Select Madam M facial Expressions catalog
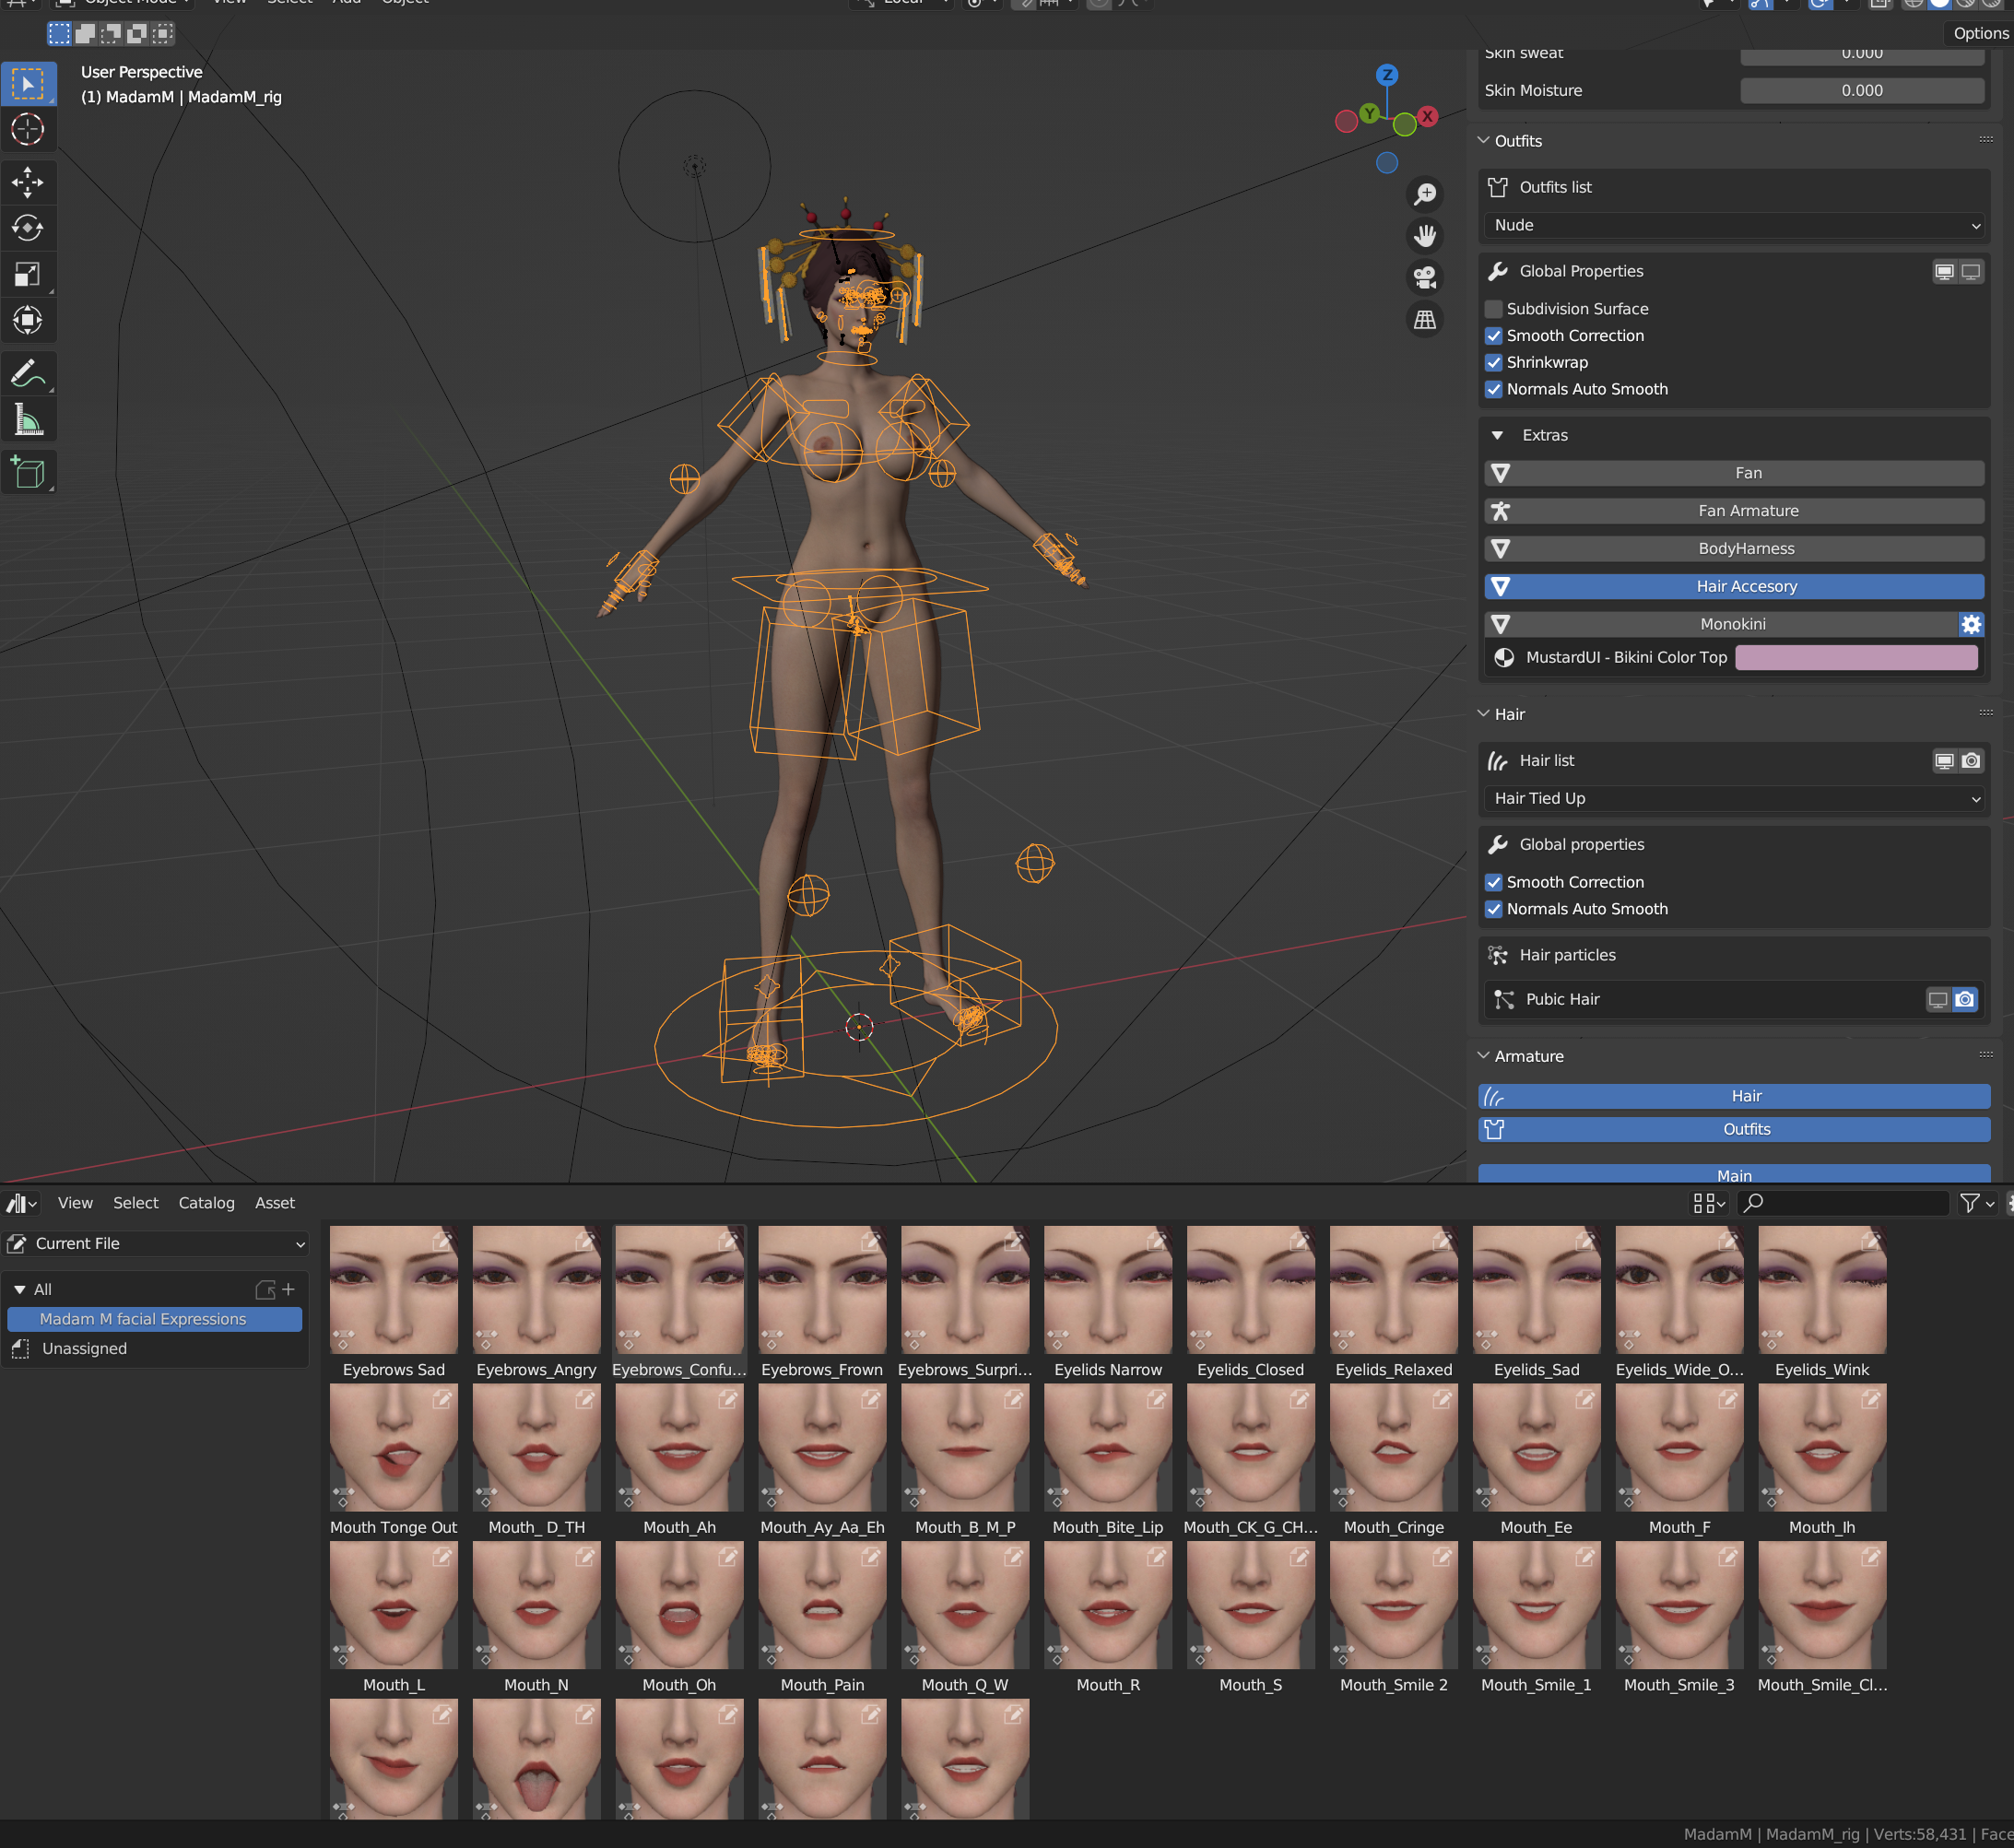 [154, 1319]
